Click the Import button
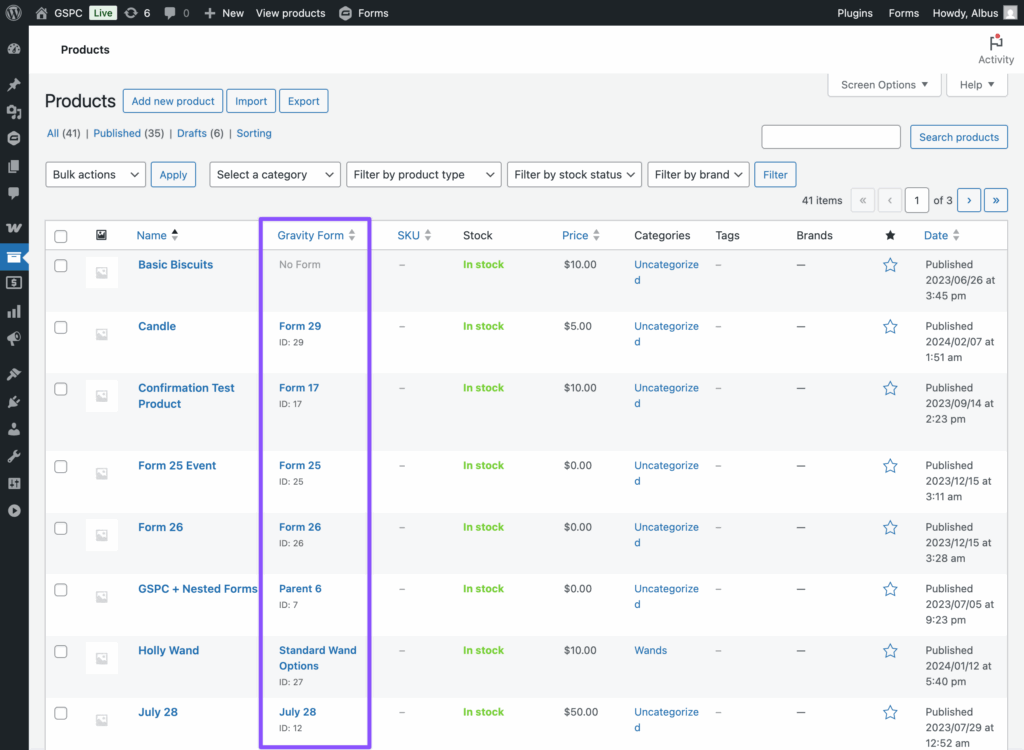Image resolution: width=1024 pixels, height=750 pixels. tap(251, 101)
